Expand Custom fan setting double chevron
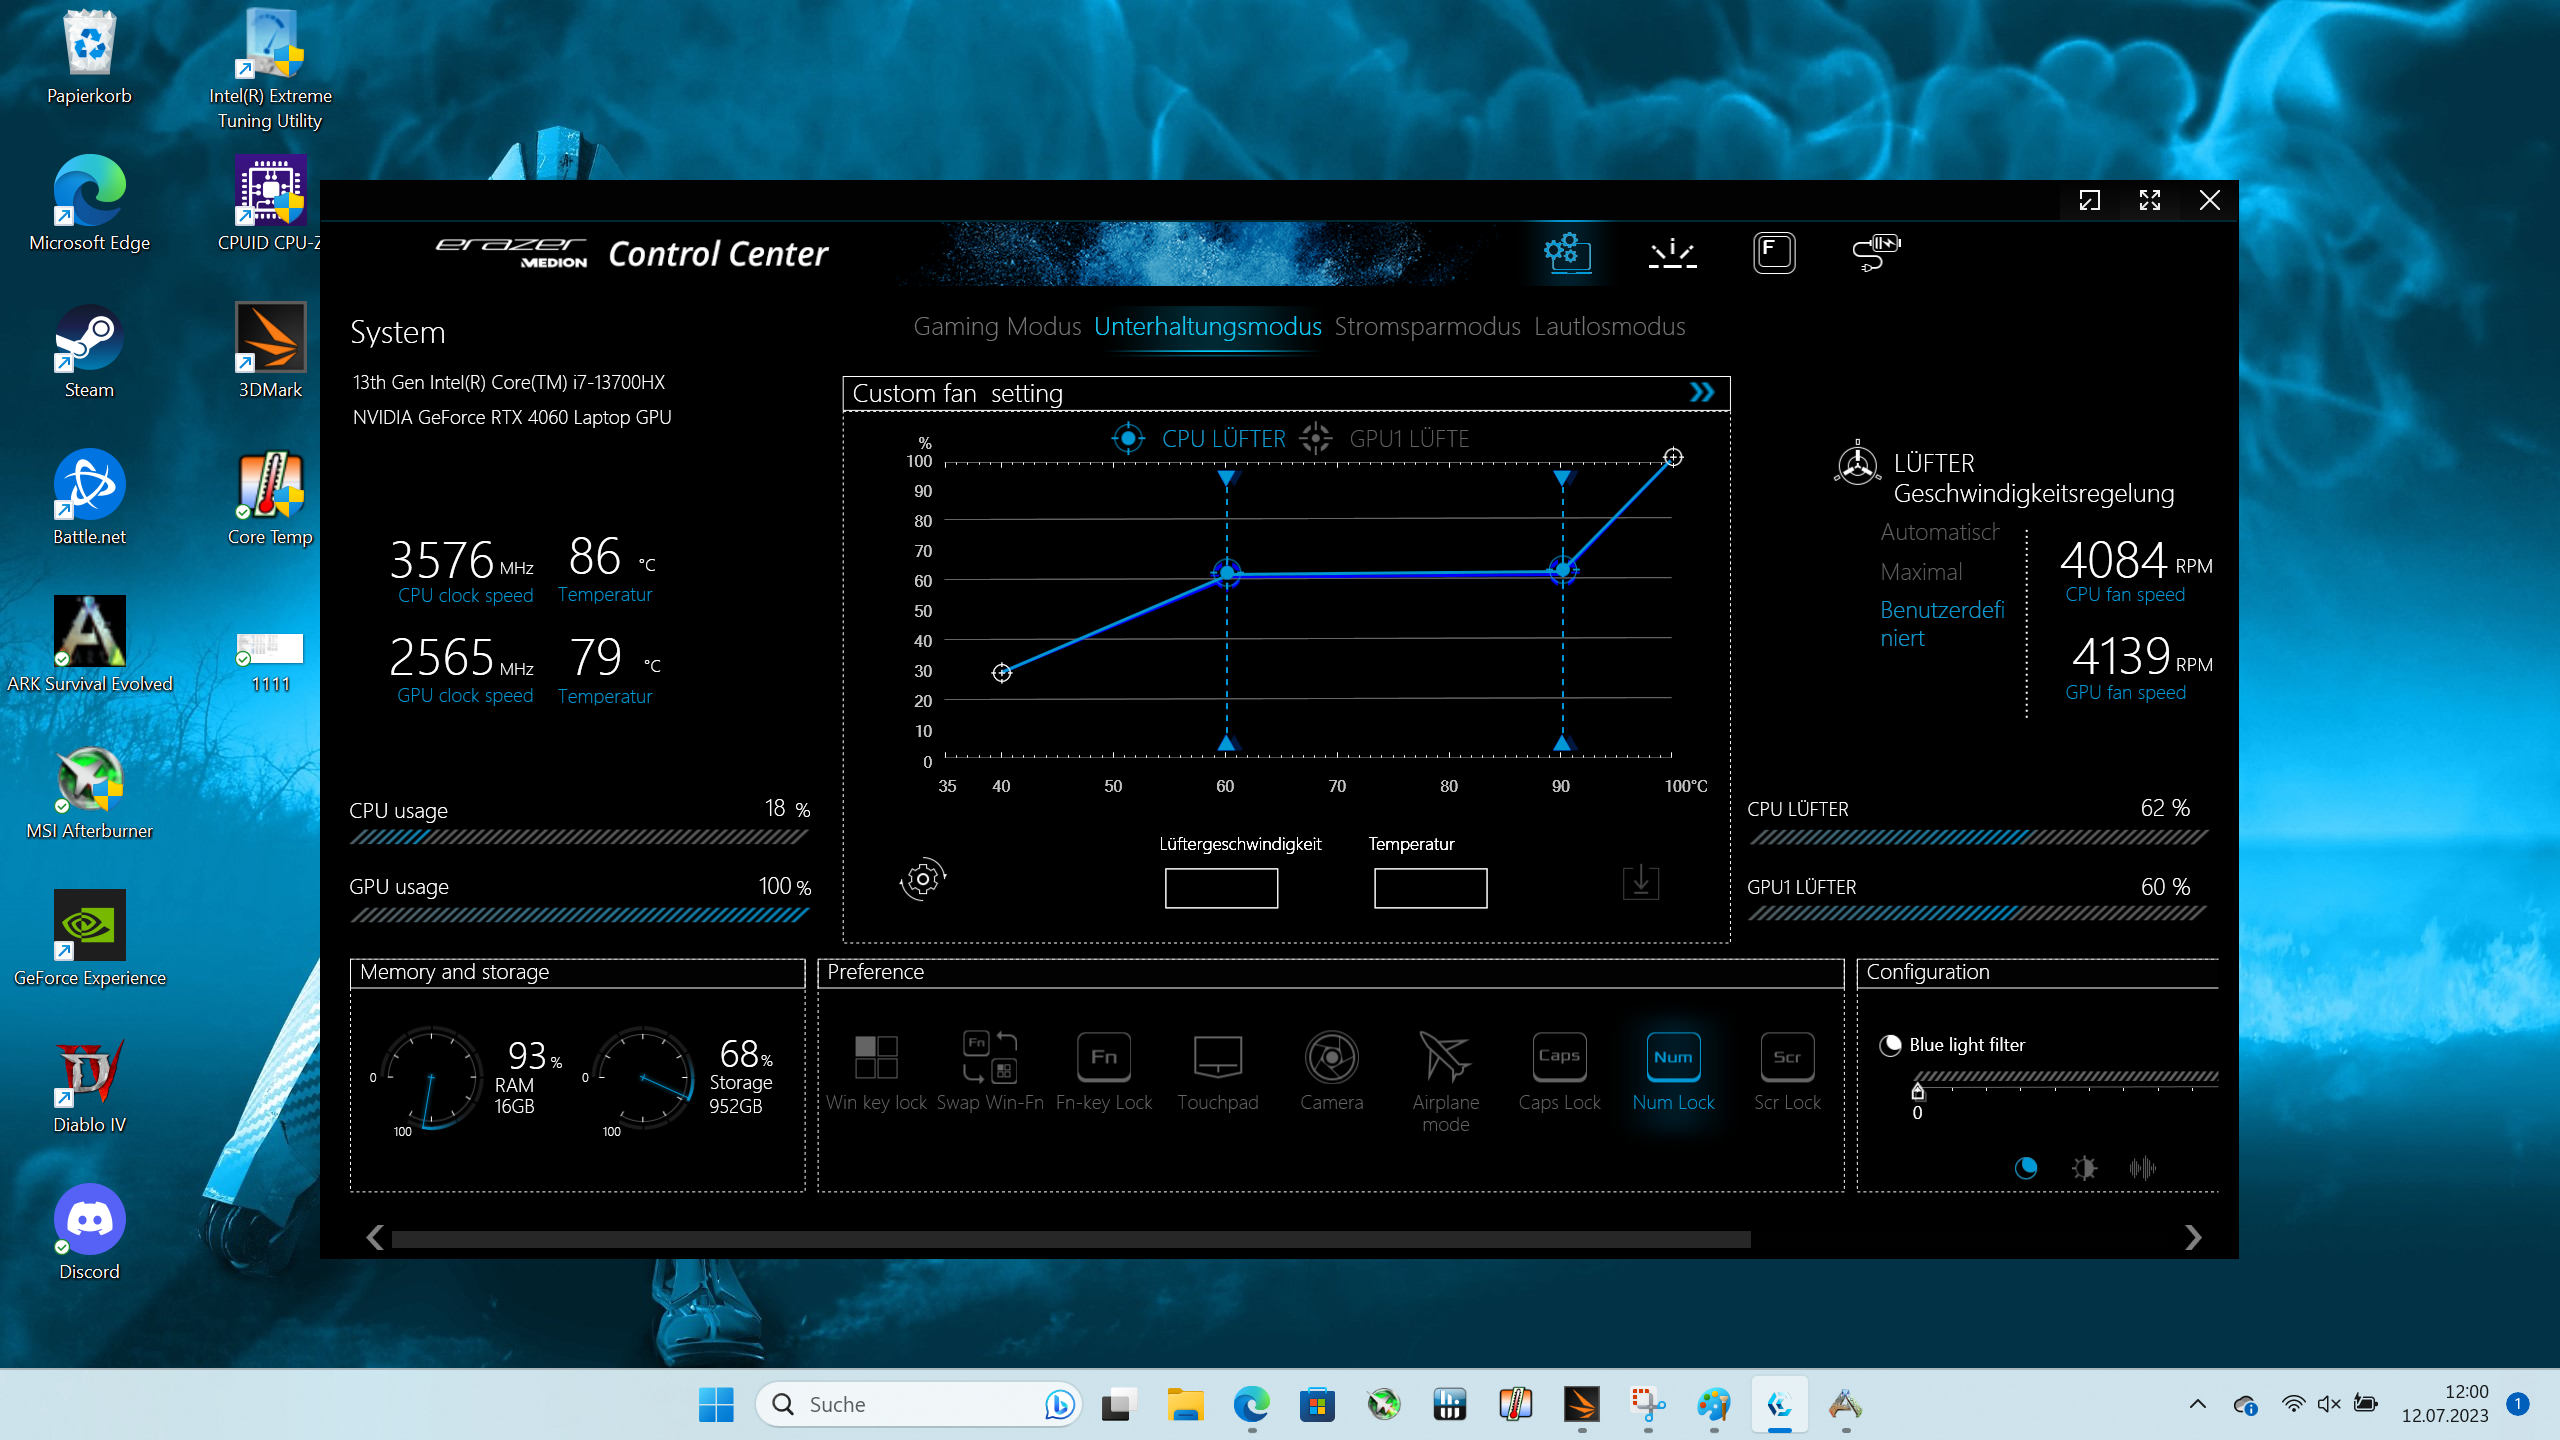This screenshot has height=1440, width=2560. pos(1702,393)
